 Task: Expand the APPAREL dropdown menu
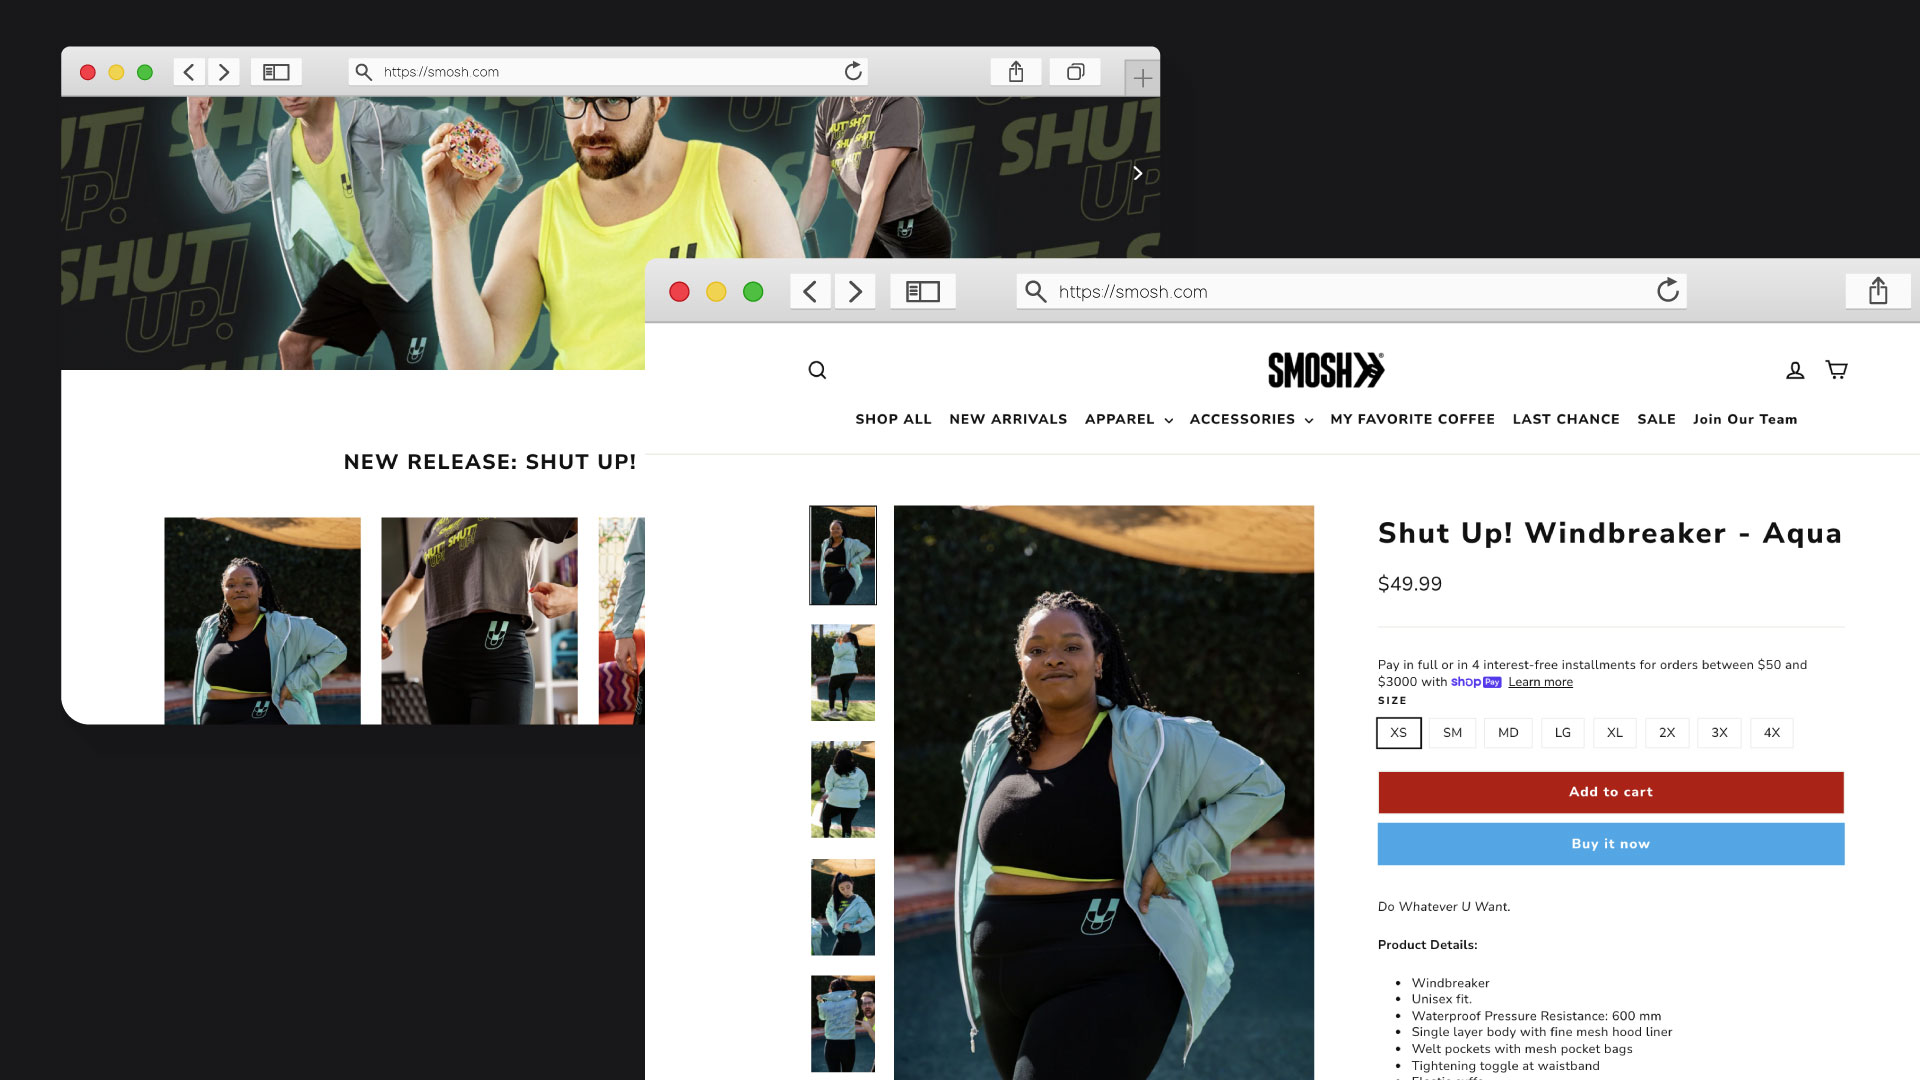[1128, 419]
